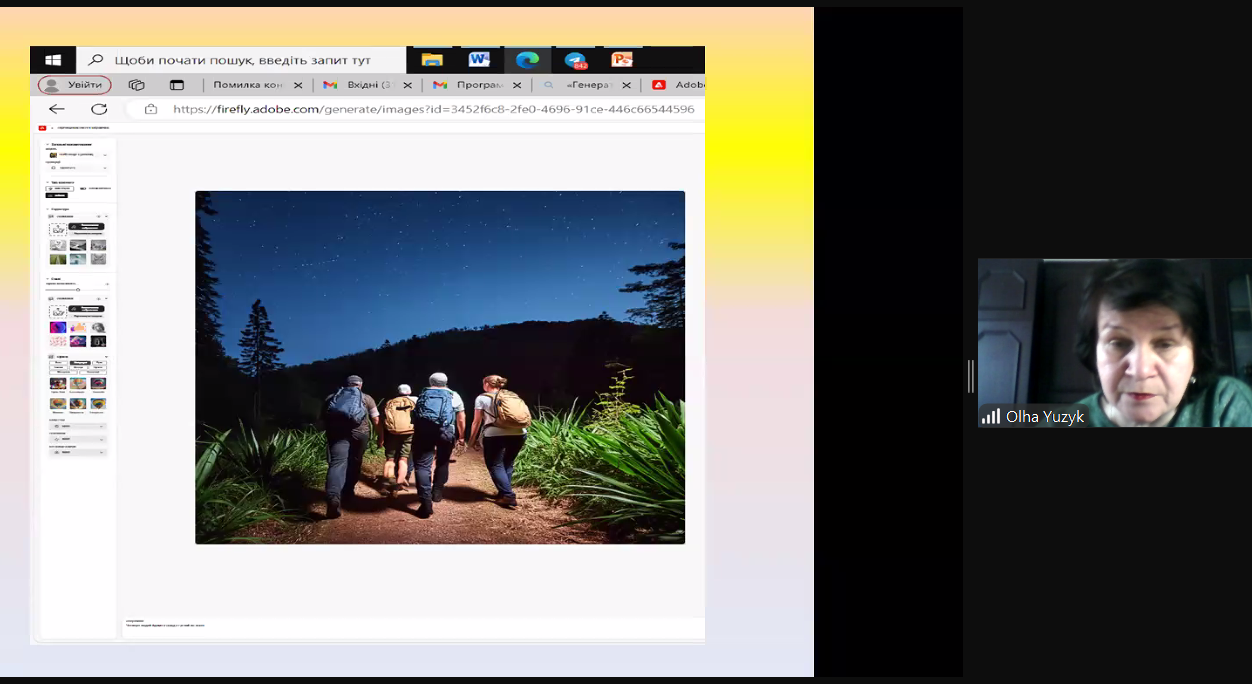The height and width of the screenshot is (684, 1252).
Task: Close the «Генерат search tab
Action: click(627, 85)
